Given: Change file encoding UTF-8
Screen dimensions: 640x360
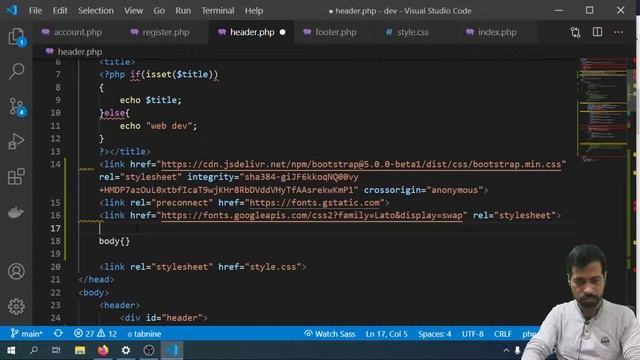Looking at the screenshot, I should click(473, 333).
